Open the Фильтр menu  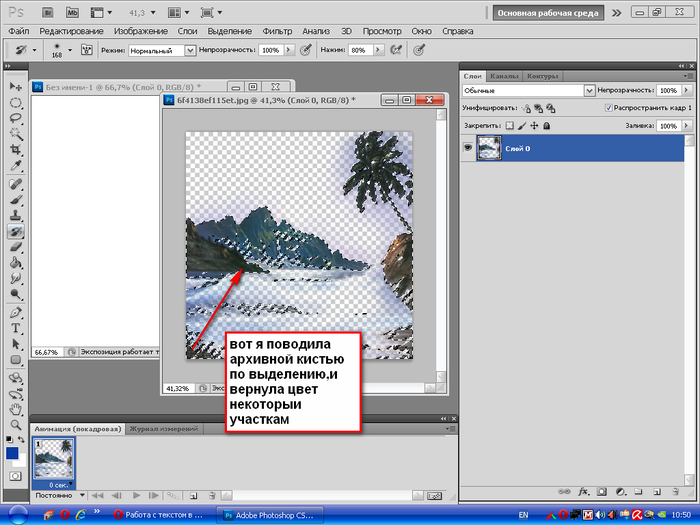click(277, 31)
